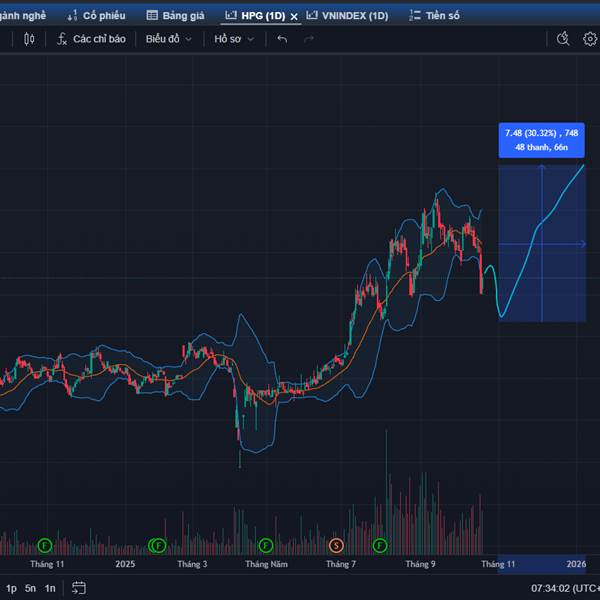This screenshot has width=600, height=600.
Task: Click the sort icon on Cổ phiếu tab
Action: pyautogui.click(x=72, y=15)
